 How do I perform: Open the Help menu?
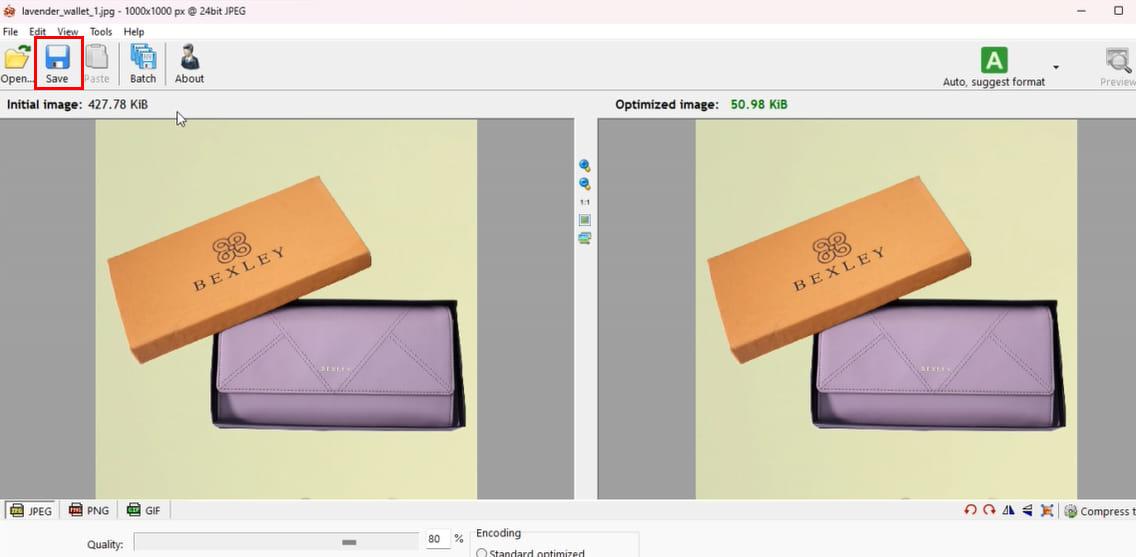[134, 32]
